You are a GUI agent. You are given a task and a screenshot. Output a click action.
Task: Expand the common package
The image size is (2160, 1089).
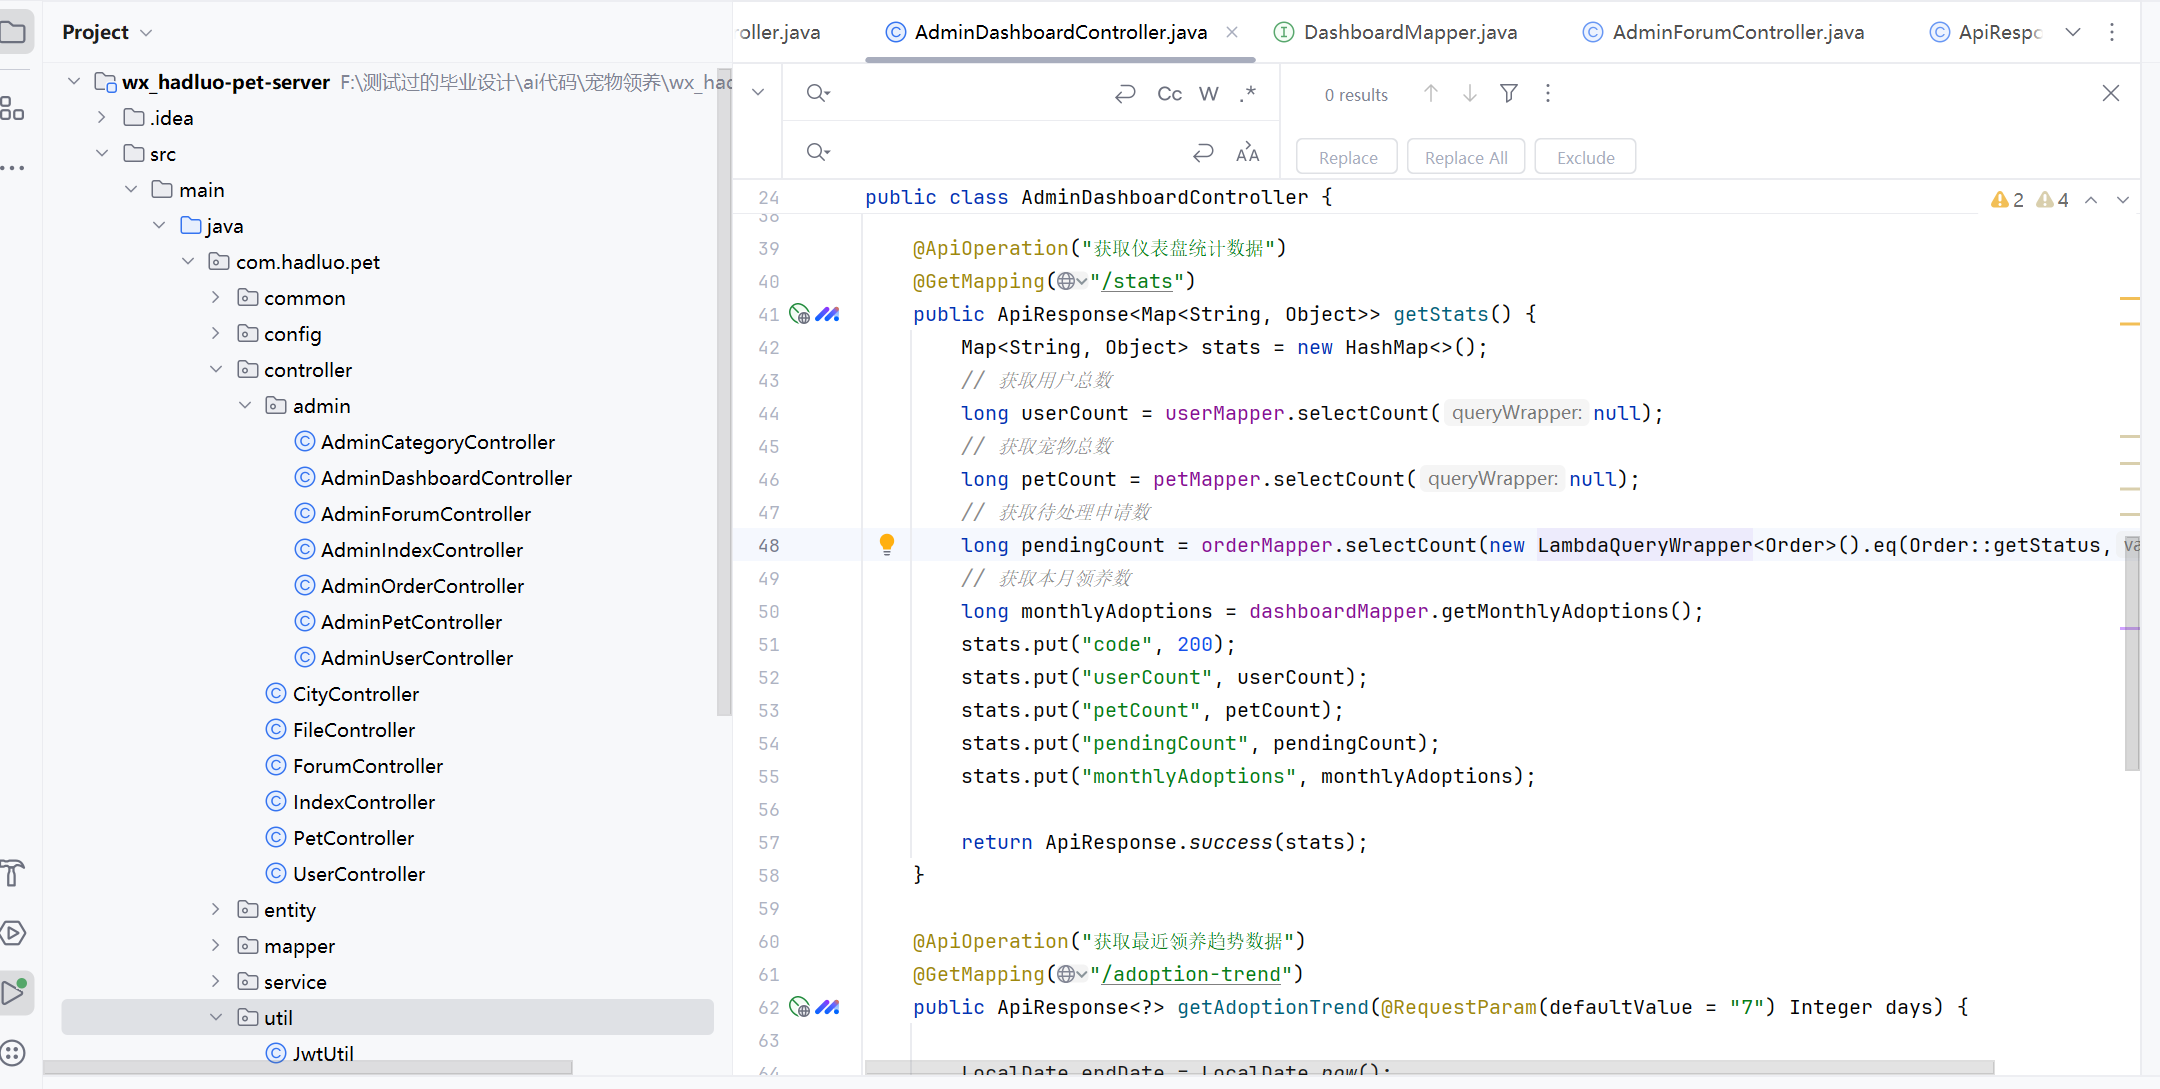(215, 297)
